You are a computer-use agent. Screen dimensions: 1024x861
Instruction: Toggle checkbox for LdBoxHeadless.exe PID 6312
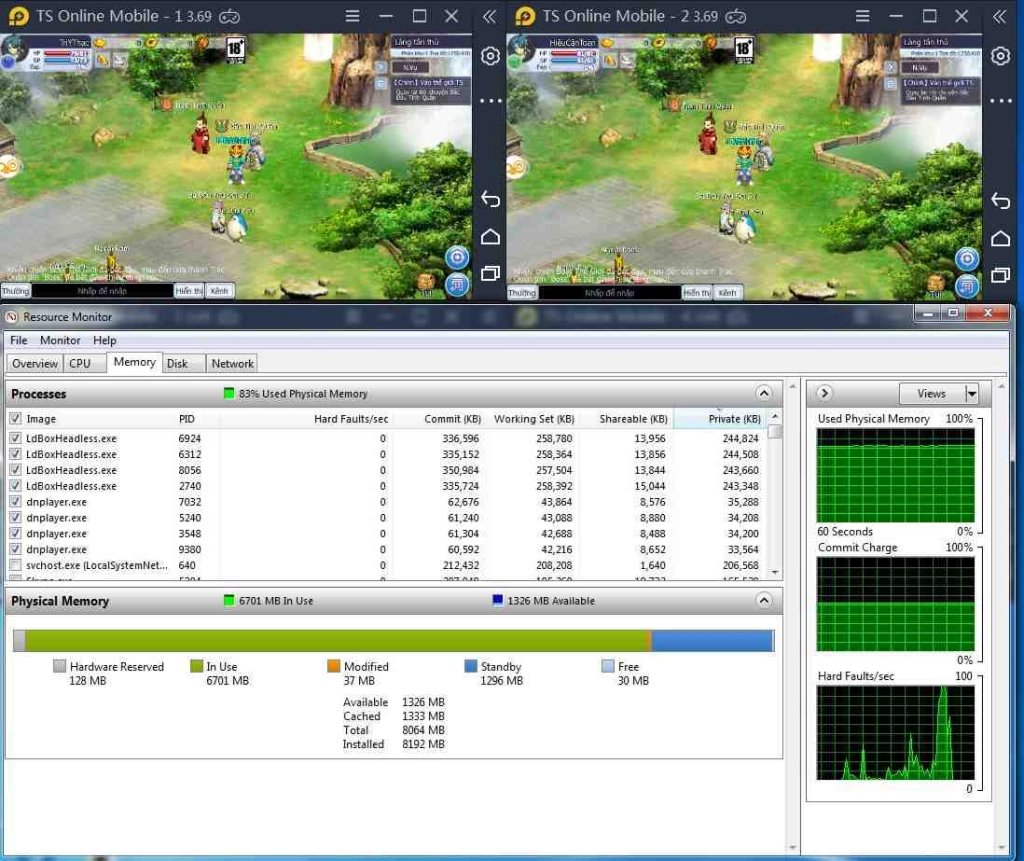(x=16, y=453)
